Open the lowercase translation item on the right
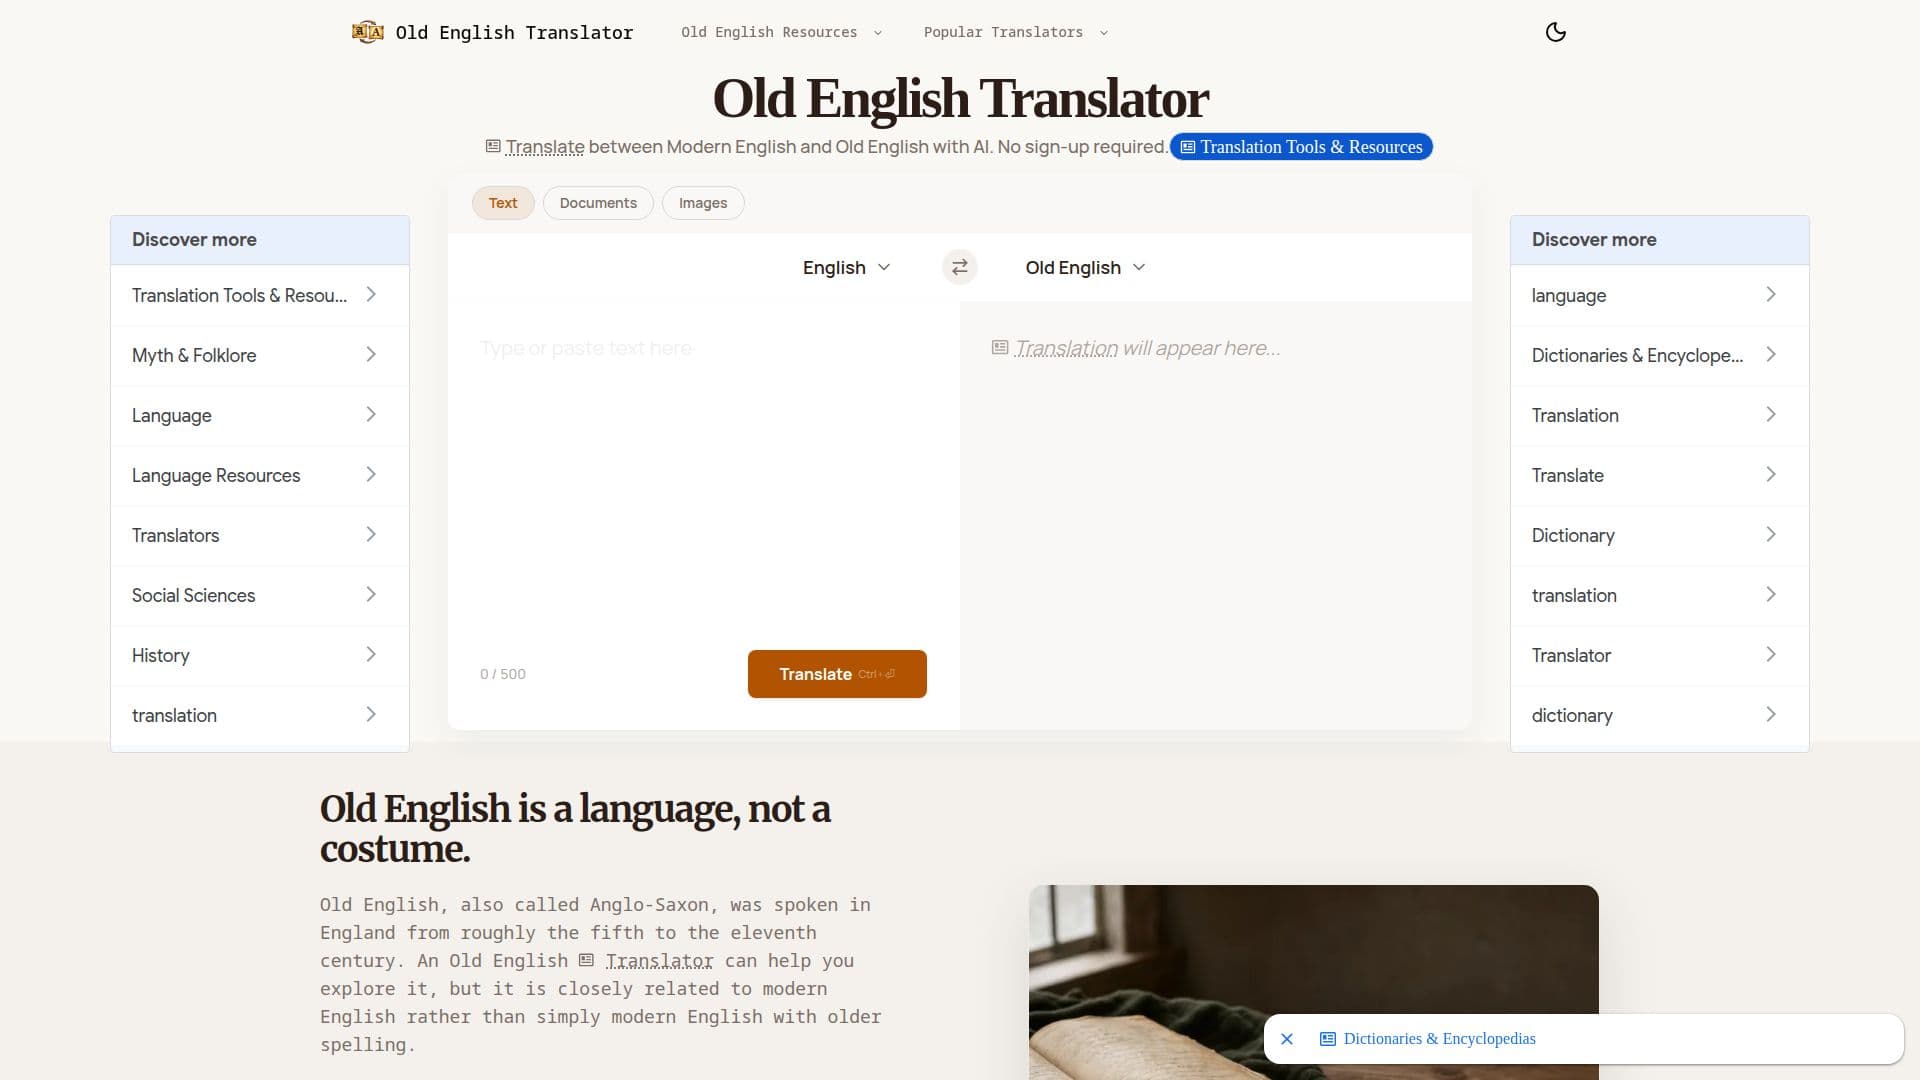 pyautogui.click(x=1660, y=595)
